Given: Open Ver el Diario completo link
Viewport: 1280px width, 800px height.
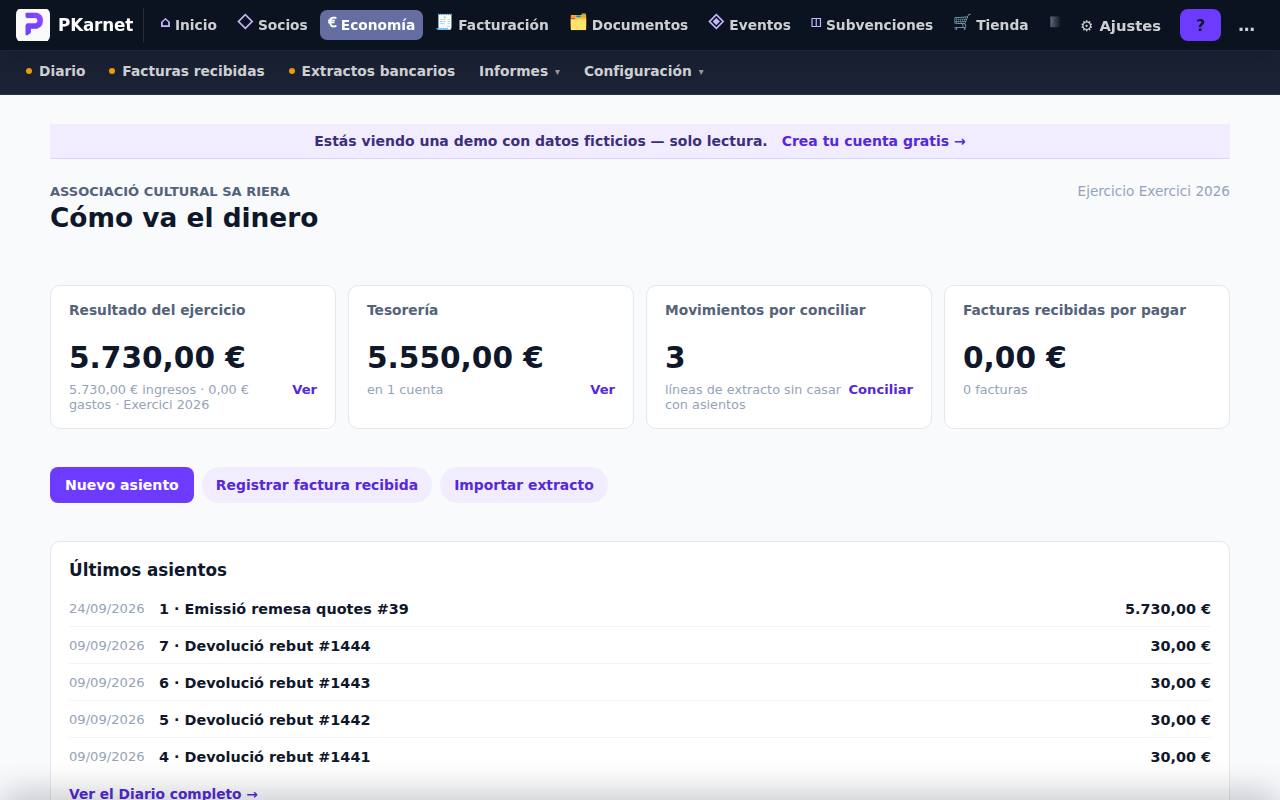Looking at the screenshot, I should [163, 793].
